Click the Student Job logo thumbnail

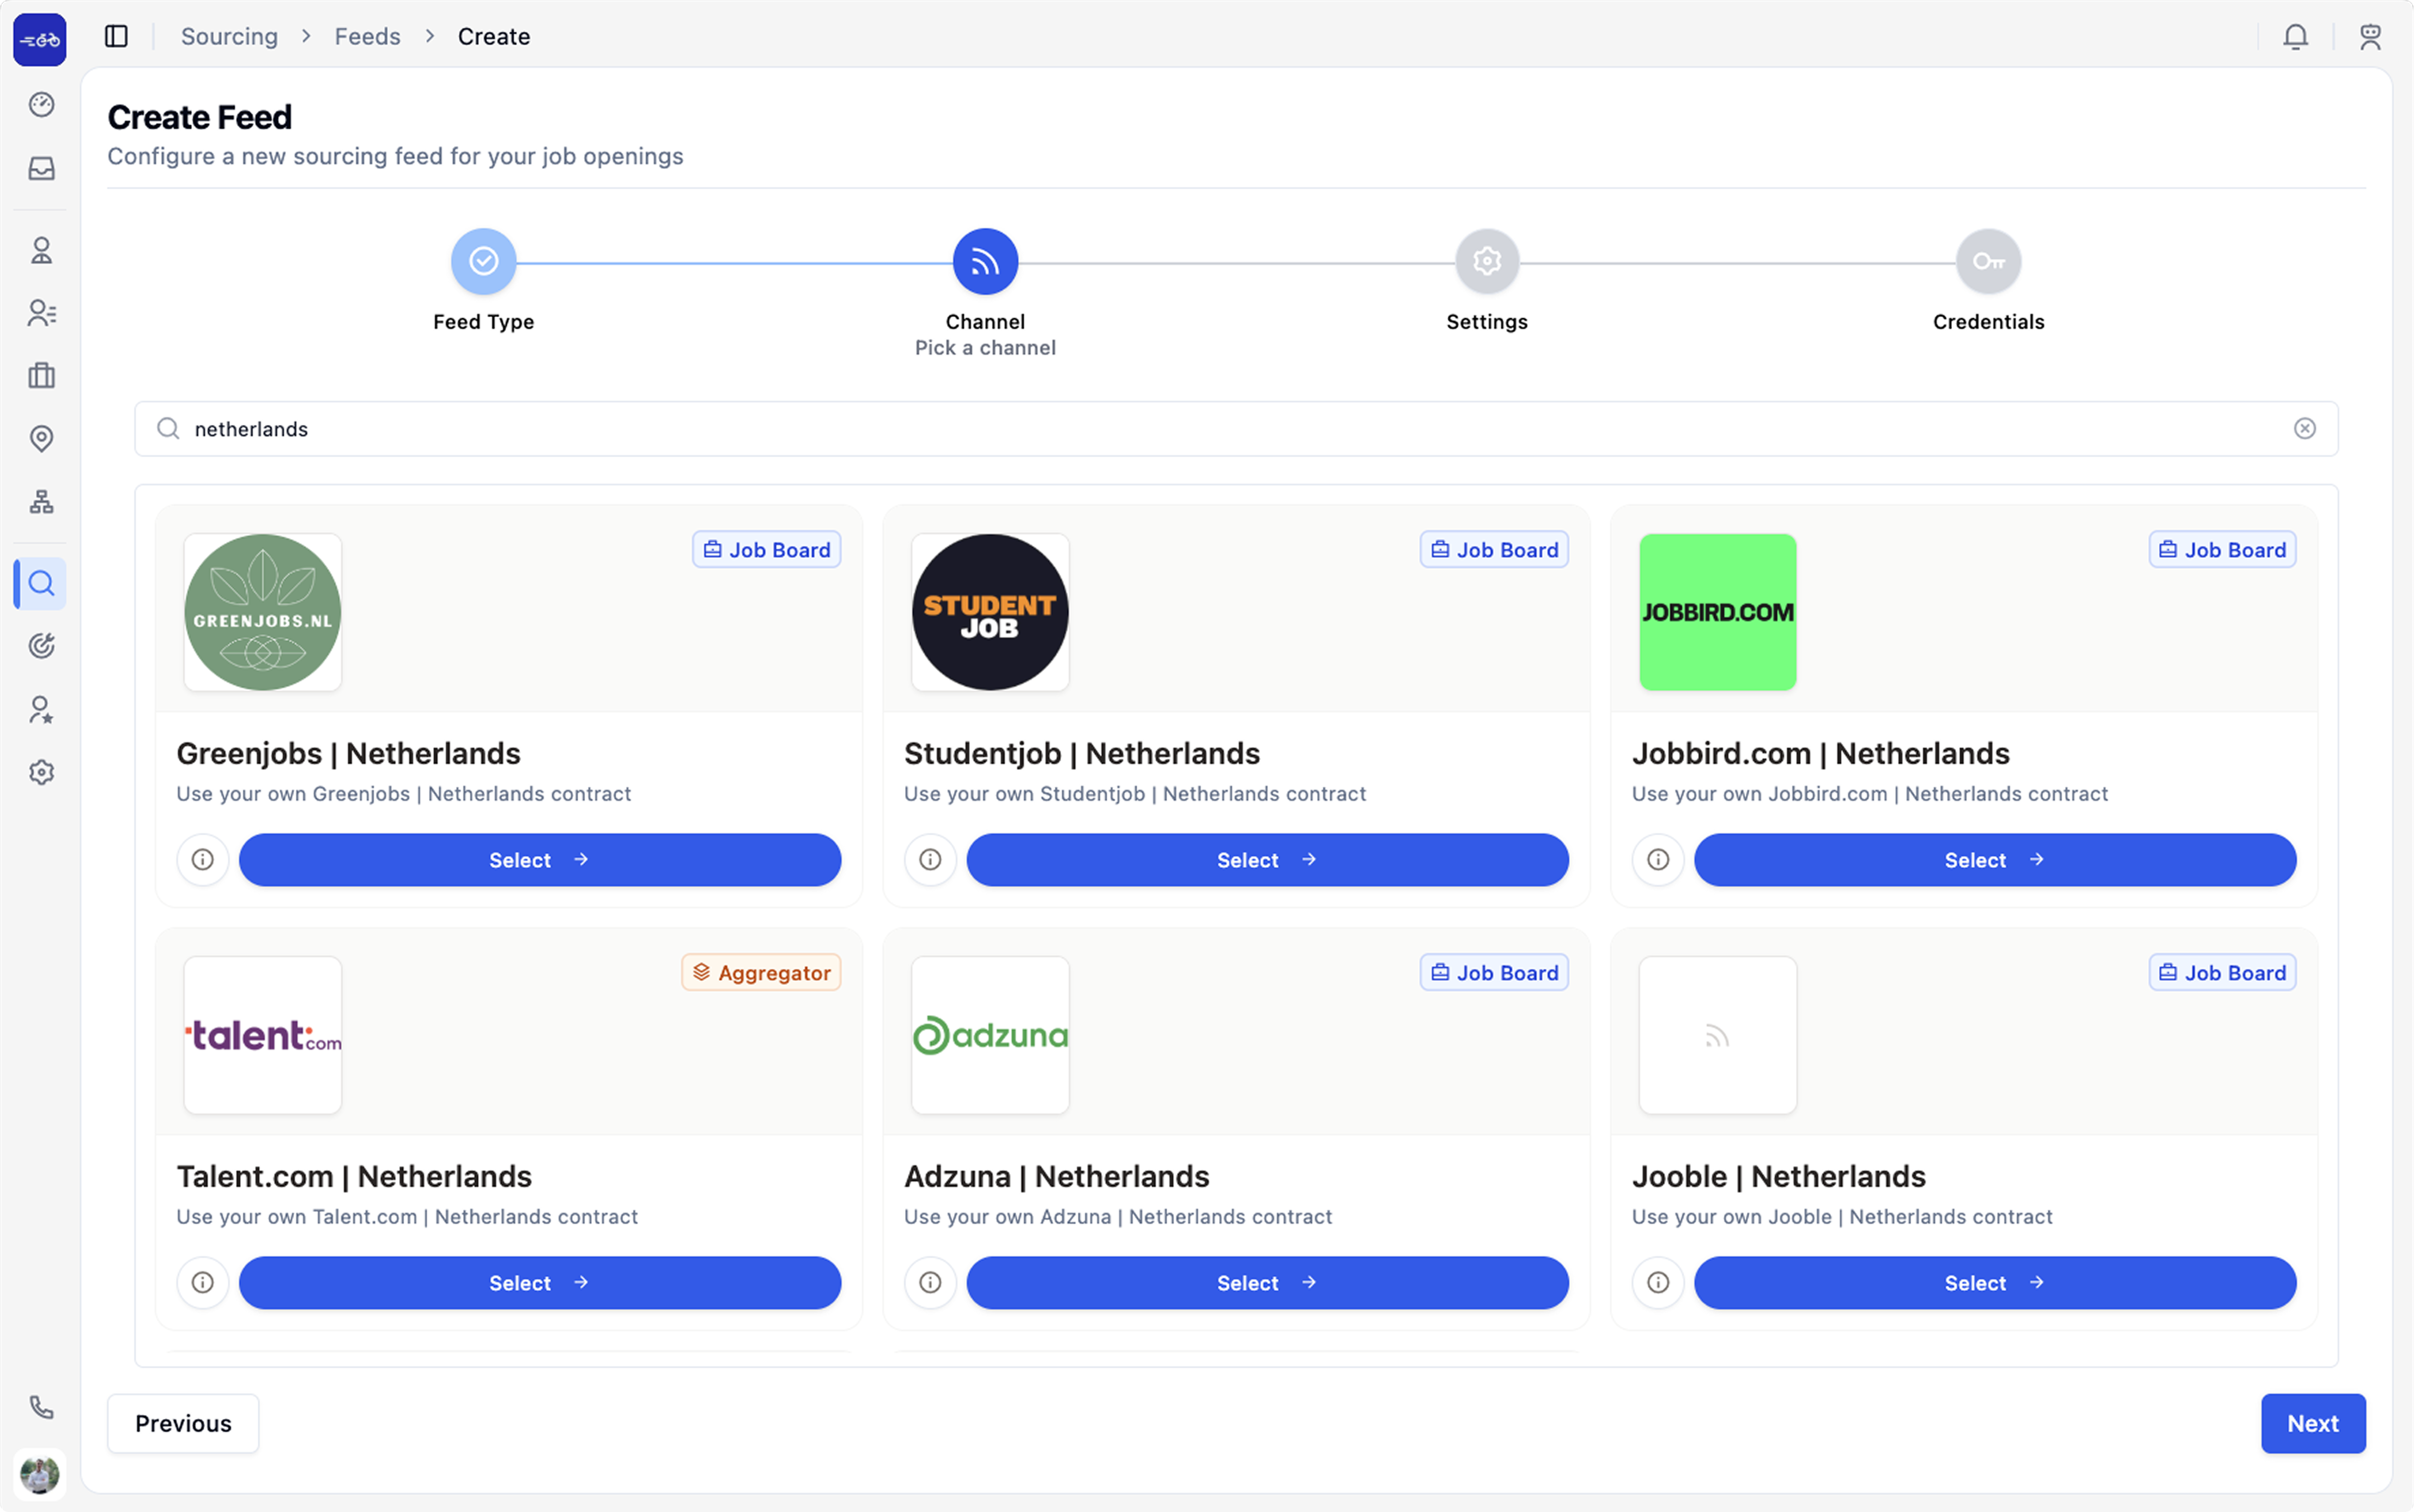(x=990, y=612)
